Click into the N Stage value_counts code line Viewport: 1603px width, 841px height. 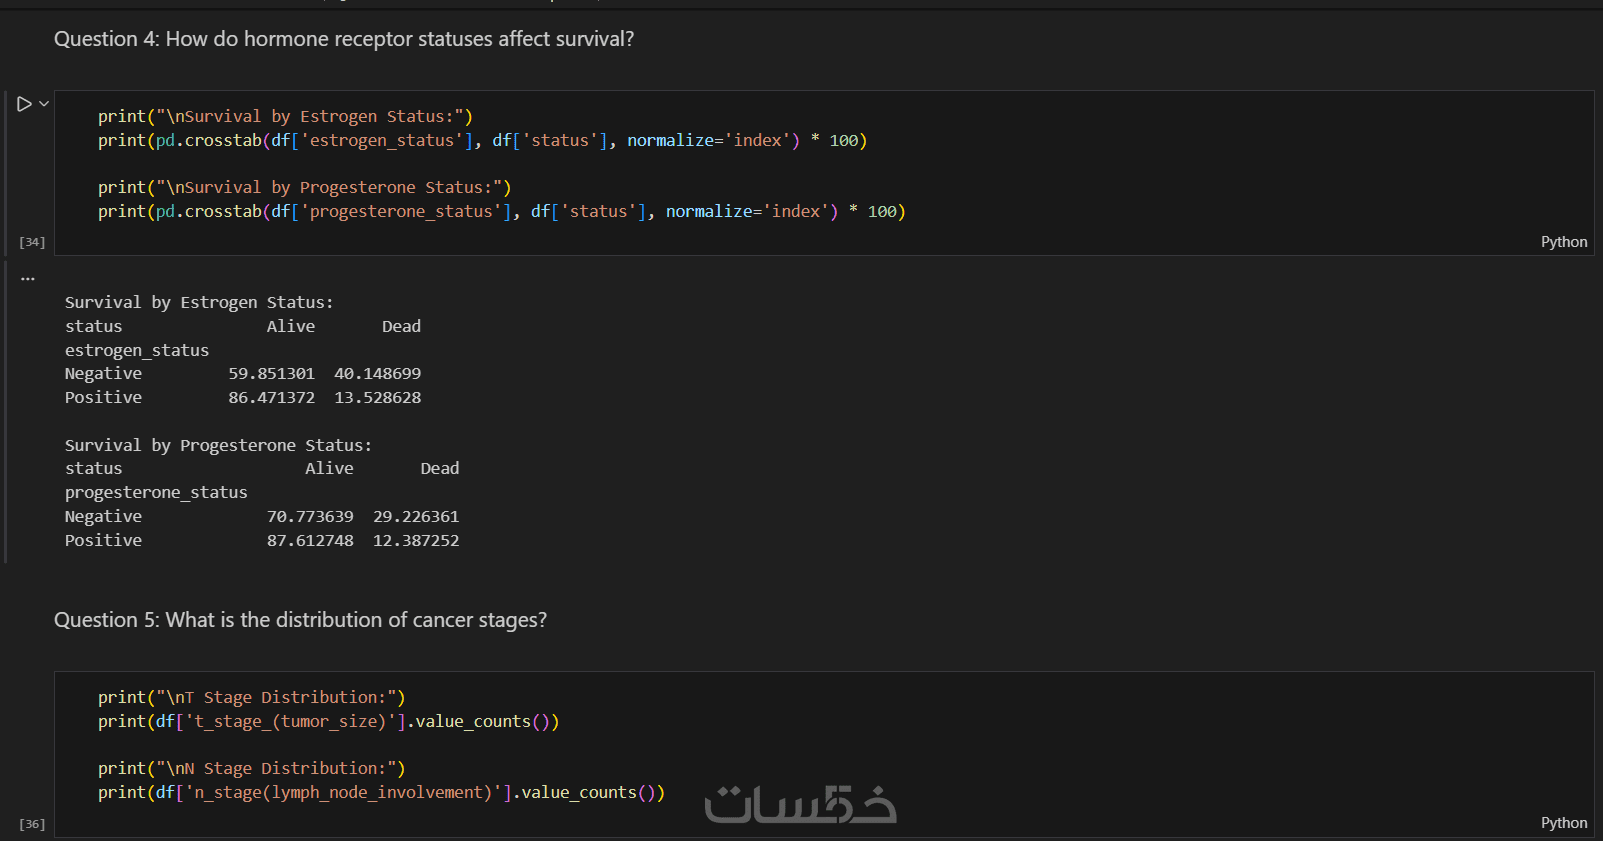coord(381,793)
